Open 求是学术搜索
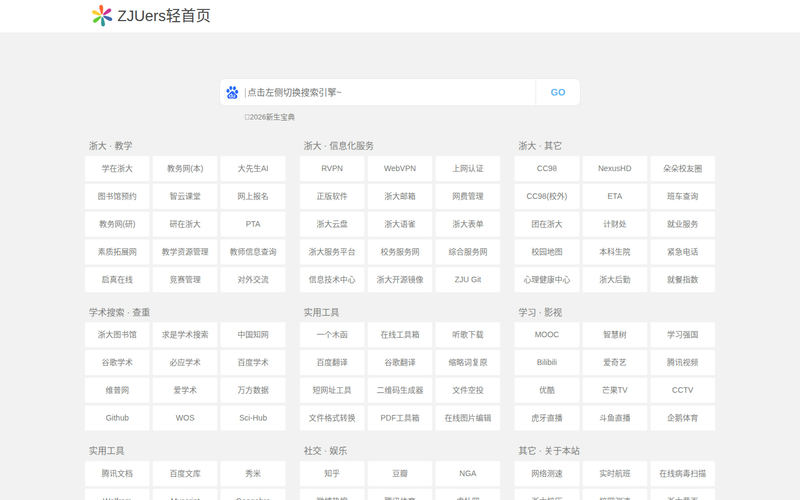The height and width of the screenshot is (500, 800). point(185,335)
